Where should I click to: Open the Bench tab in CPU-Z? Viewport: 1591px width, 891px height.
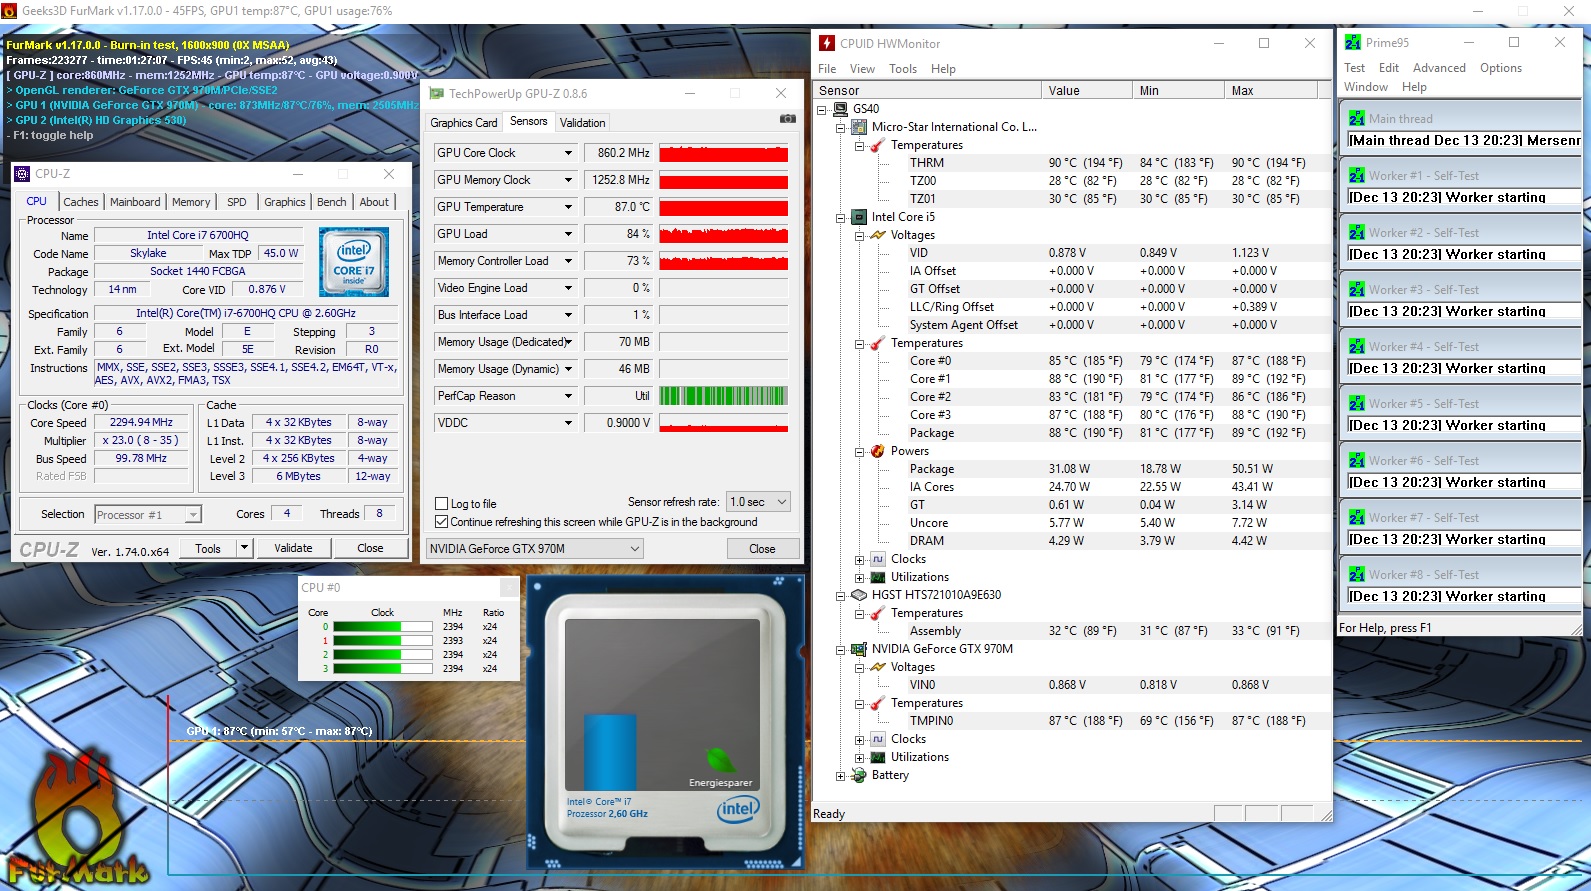pos(331,202)
